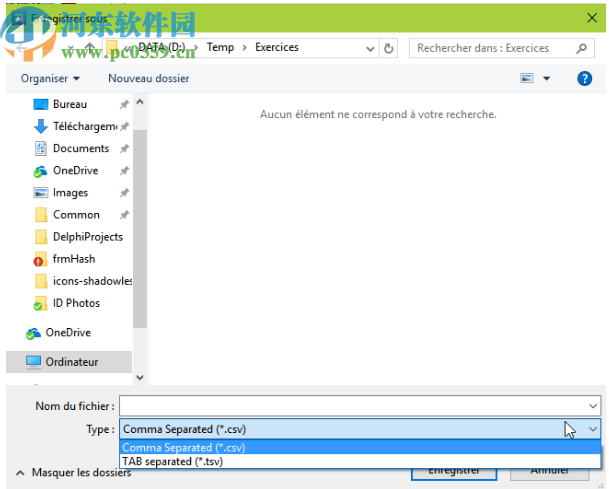Unpin Bureau using its pin icon

[x=124, y=104]
